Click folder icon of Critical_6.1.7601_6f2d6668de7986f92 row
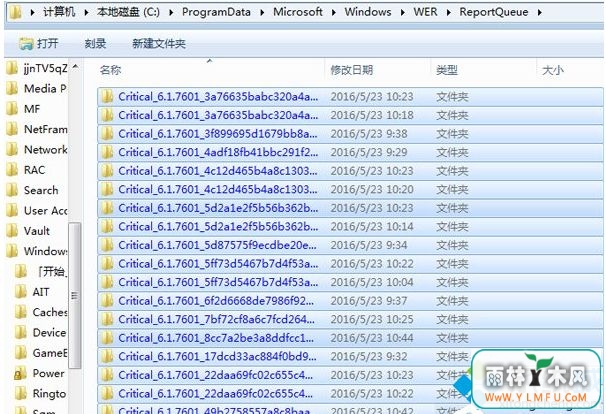606x414 pixels. pos(107,301)
